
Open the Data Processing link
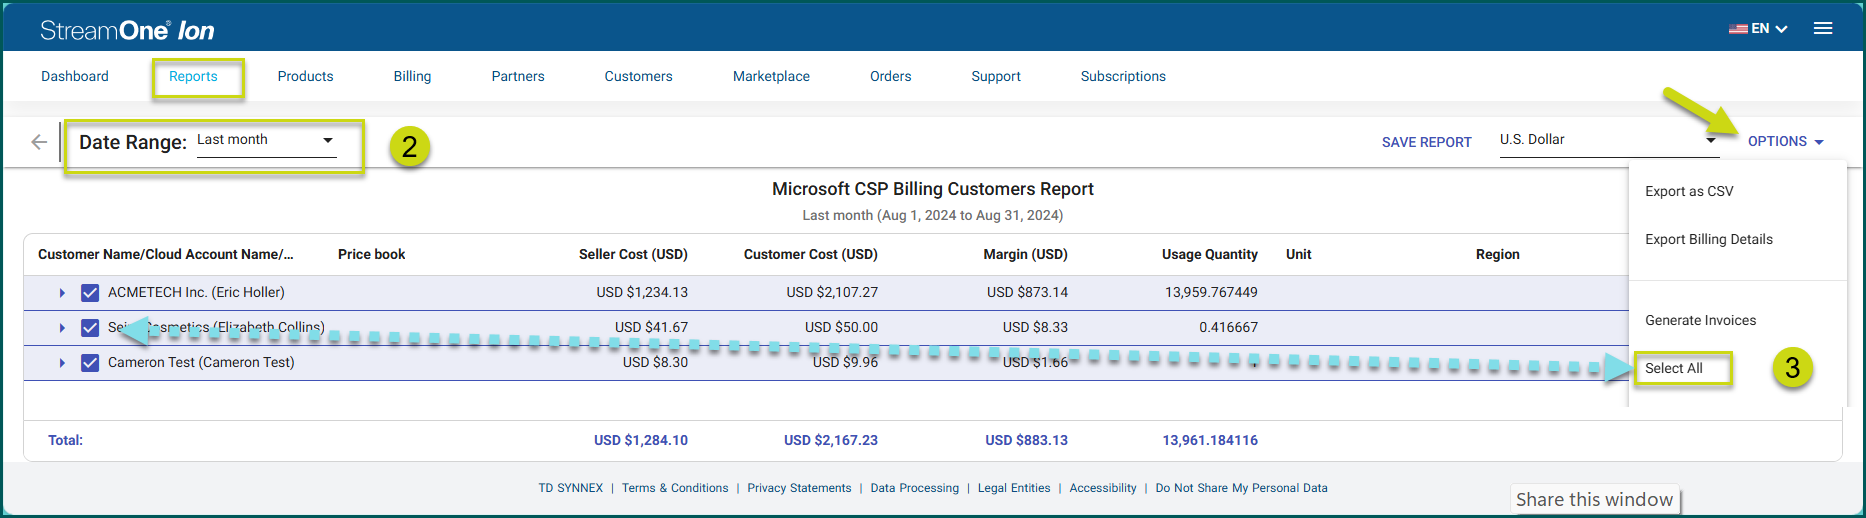tap(914, 488)
